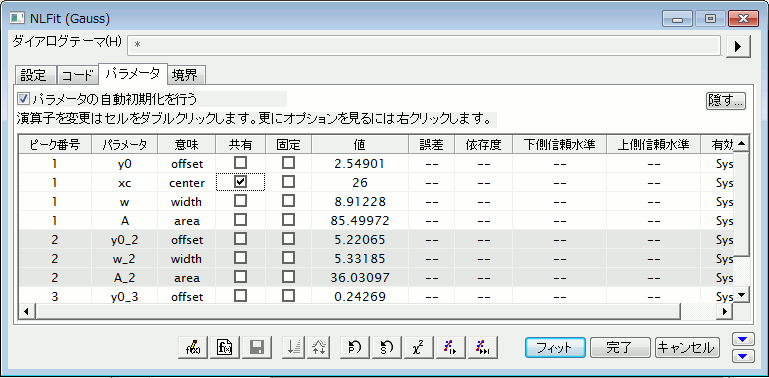
Task: Open the dialog theme arrow menu
Action: 738,46
